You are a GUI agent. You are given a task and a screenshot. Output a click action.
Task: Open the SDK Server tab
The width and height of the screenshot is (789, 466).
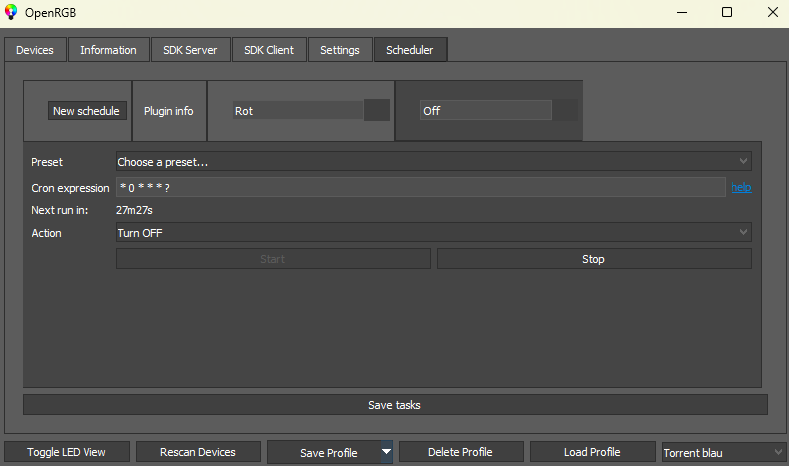tap(190, 50)
